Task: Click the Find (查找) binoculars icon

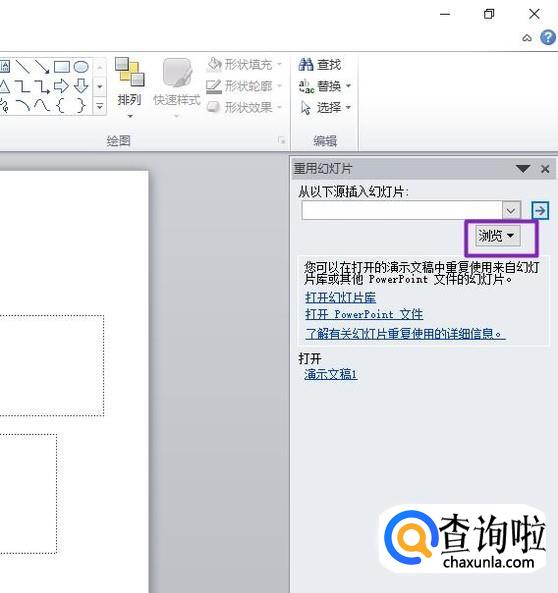Action: tap(306, 65)
